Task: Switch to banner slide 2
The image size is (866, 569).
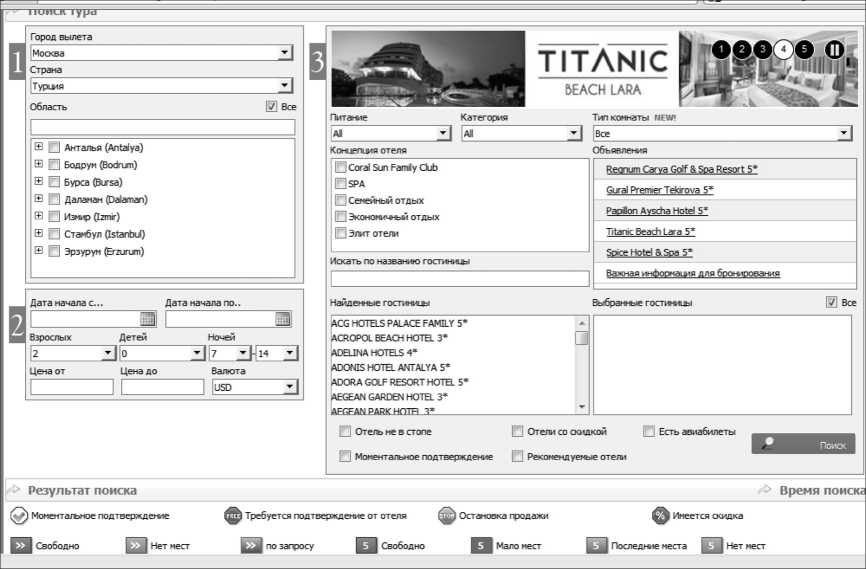Action: [x=741, y=49]
